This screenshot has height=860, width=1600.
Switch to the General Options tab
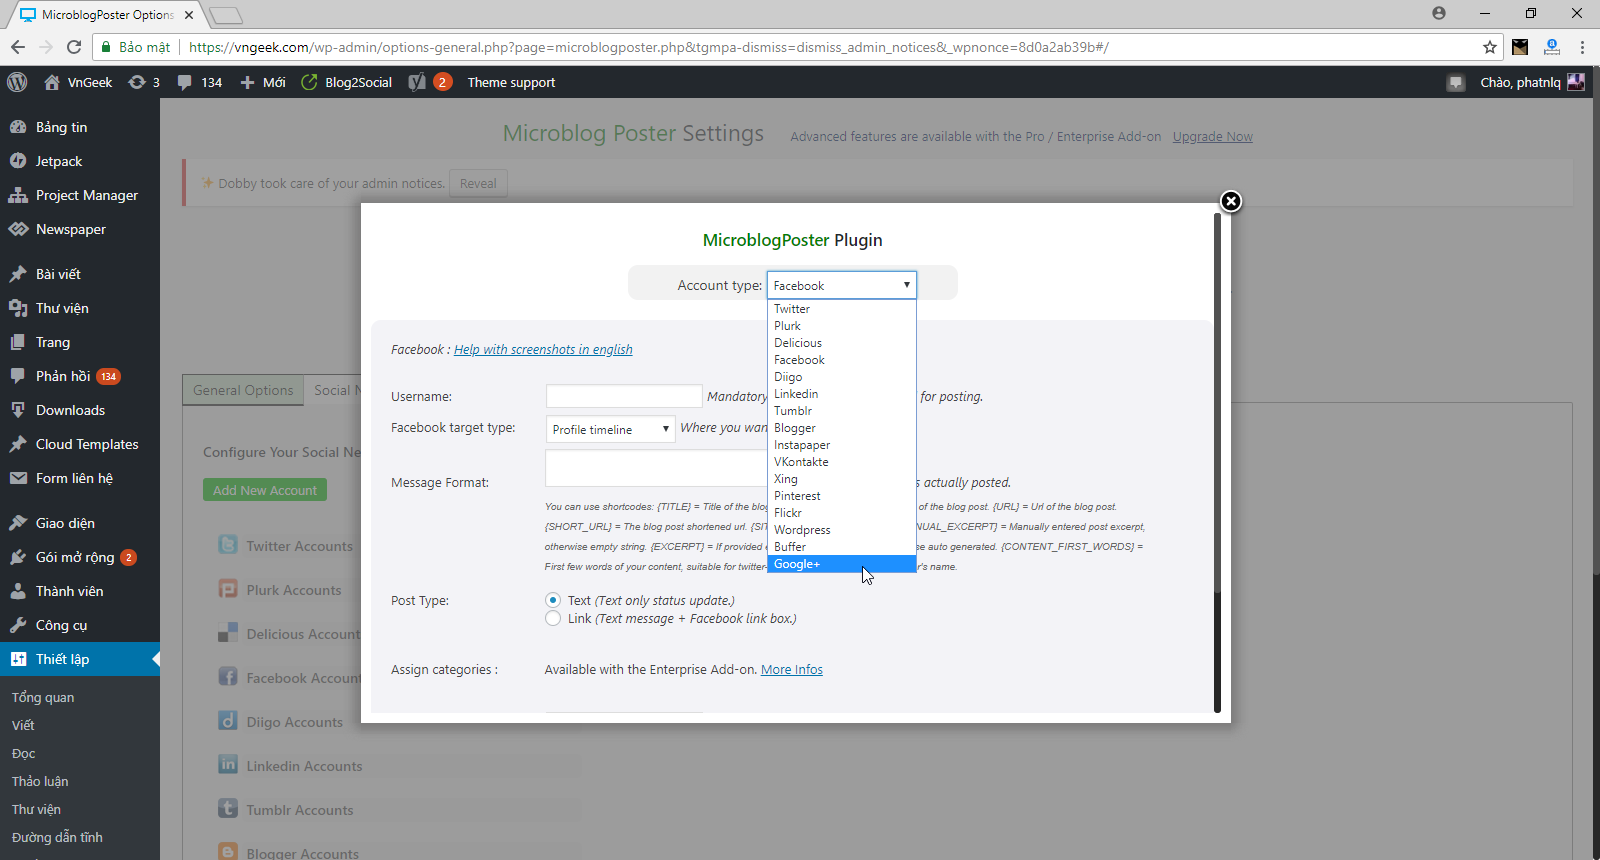243,390
